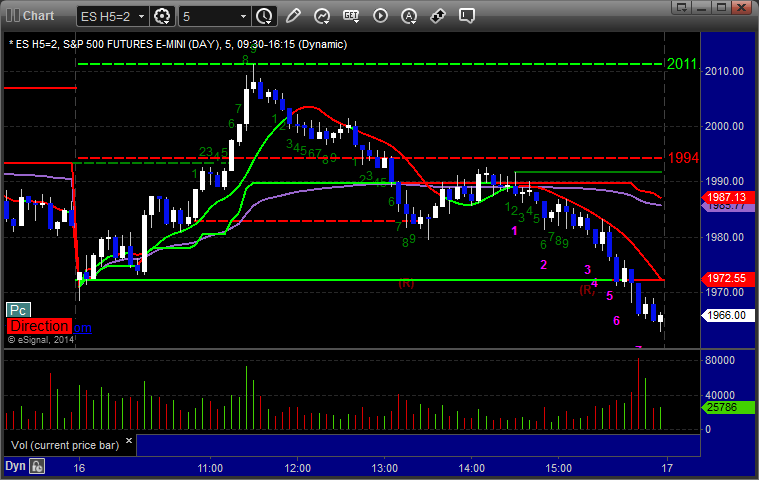Click the 1966.00 last price marker
The height and width of the screenshot is (480, 759).
pyautogui.click(x=728, y=315)
